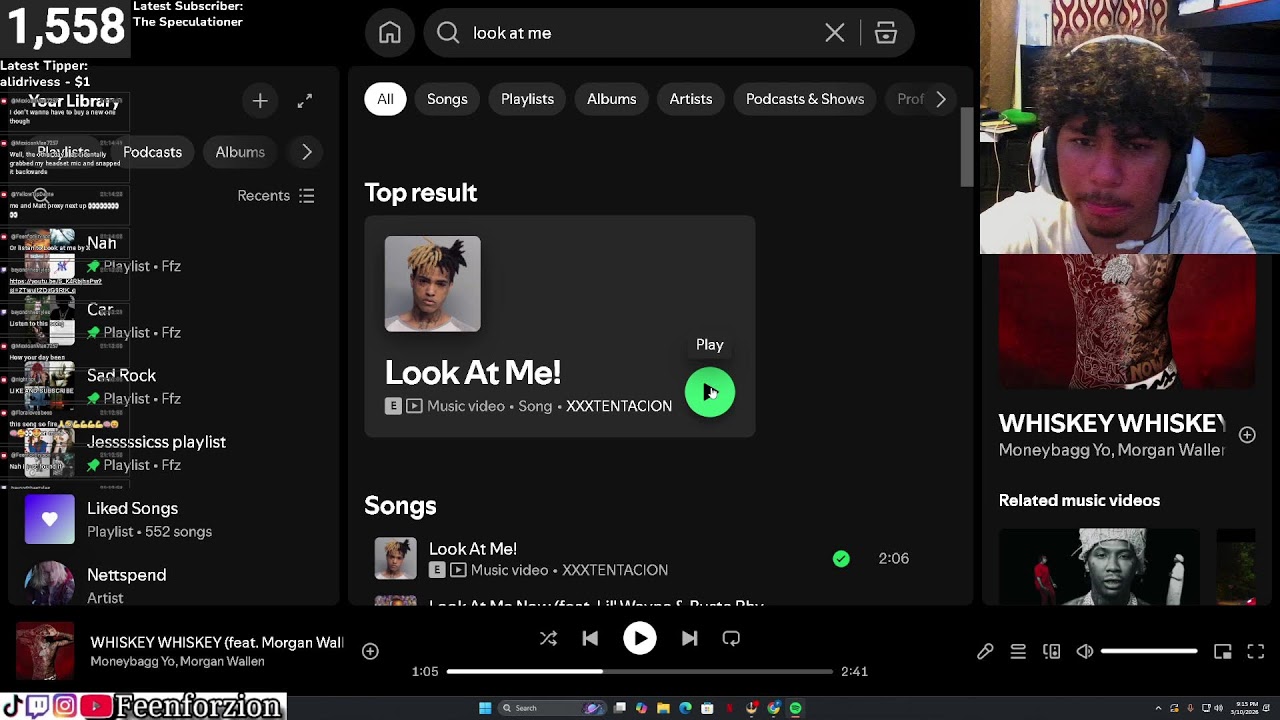The image size is (1280, 720).
Task: Seek within the song progress bar
Action: (640, 672)
